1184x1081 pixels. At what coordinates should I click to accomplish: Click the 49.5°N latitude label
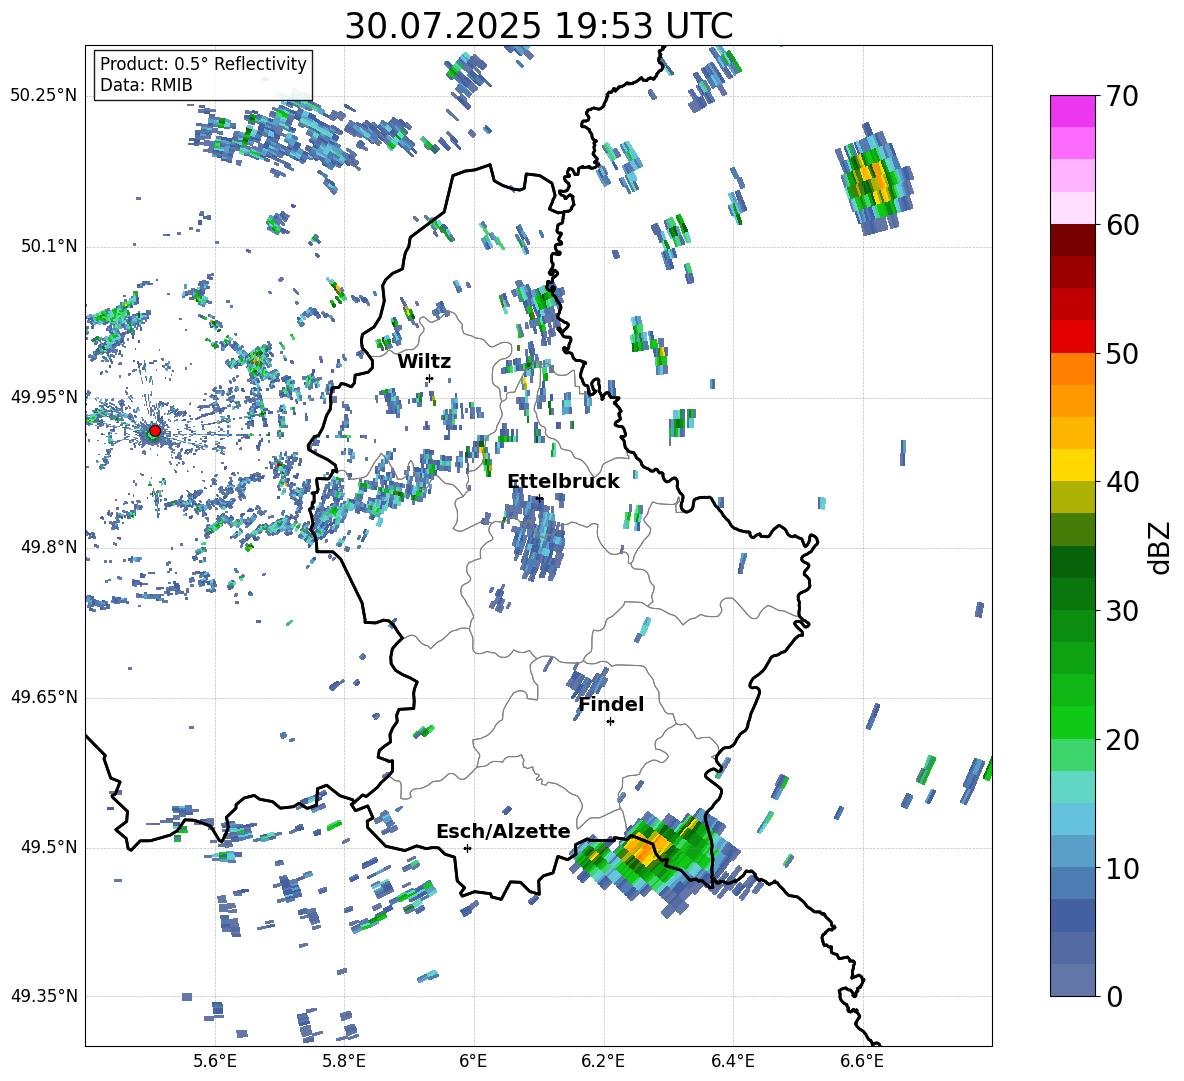49,847
